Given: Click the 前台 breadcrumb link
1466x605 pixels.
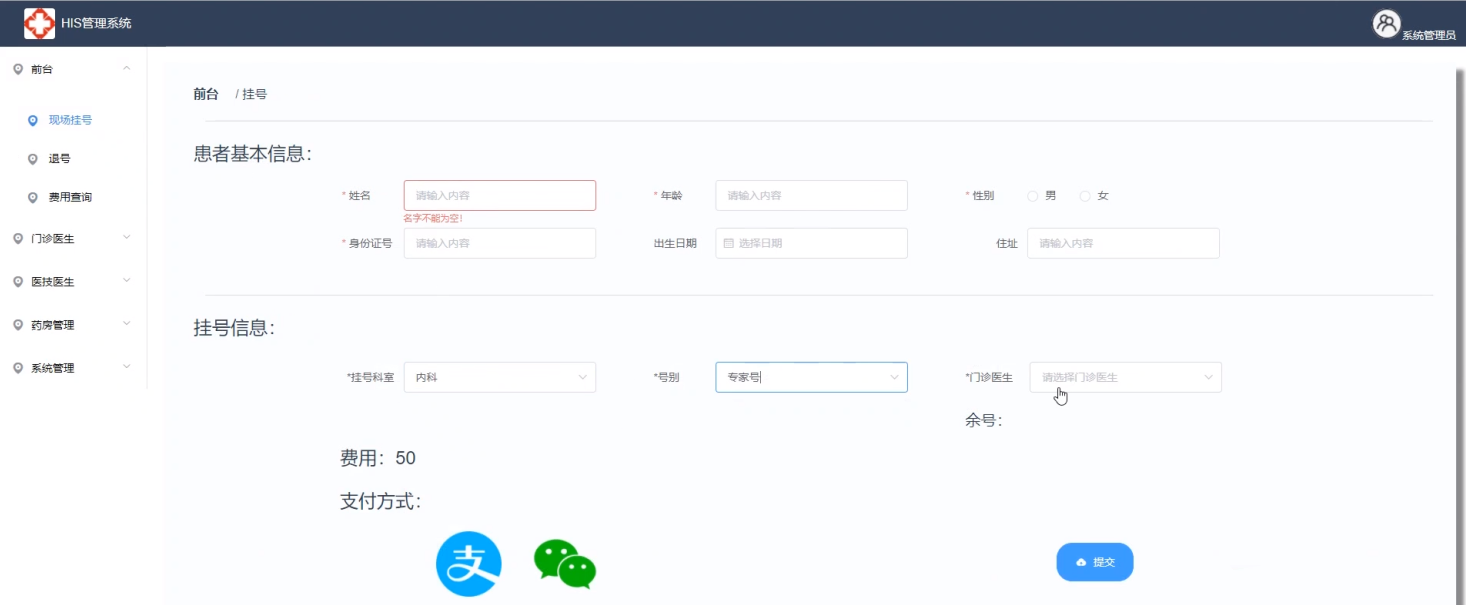Looking at the screenshot, I should click(206, 94).
